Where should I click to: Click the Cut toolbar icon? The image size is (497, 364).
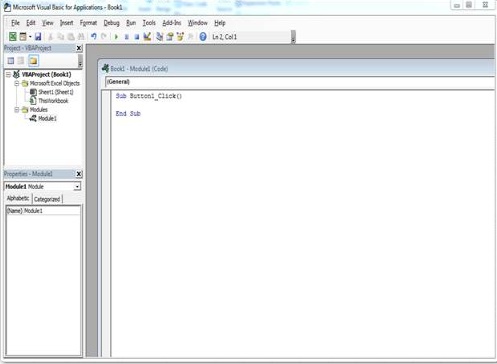51,37
